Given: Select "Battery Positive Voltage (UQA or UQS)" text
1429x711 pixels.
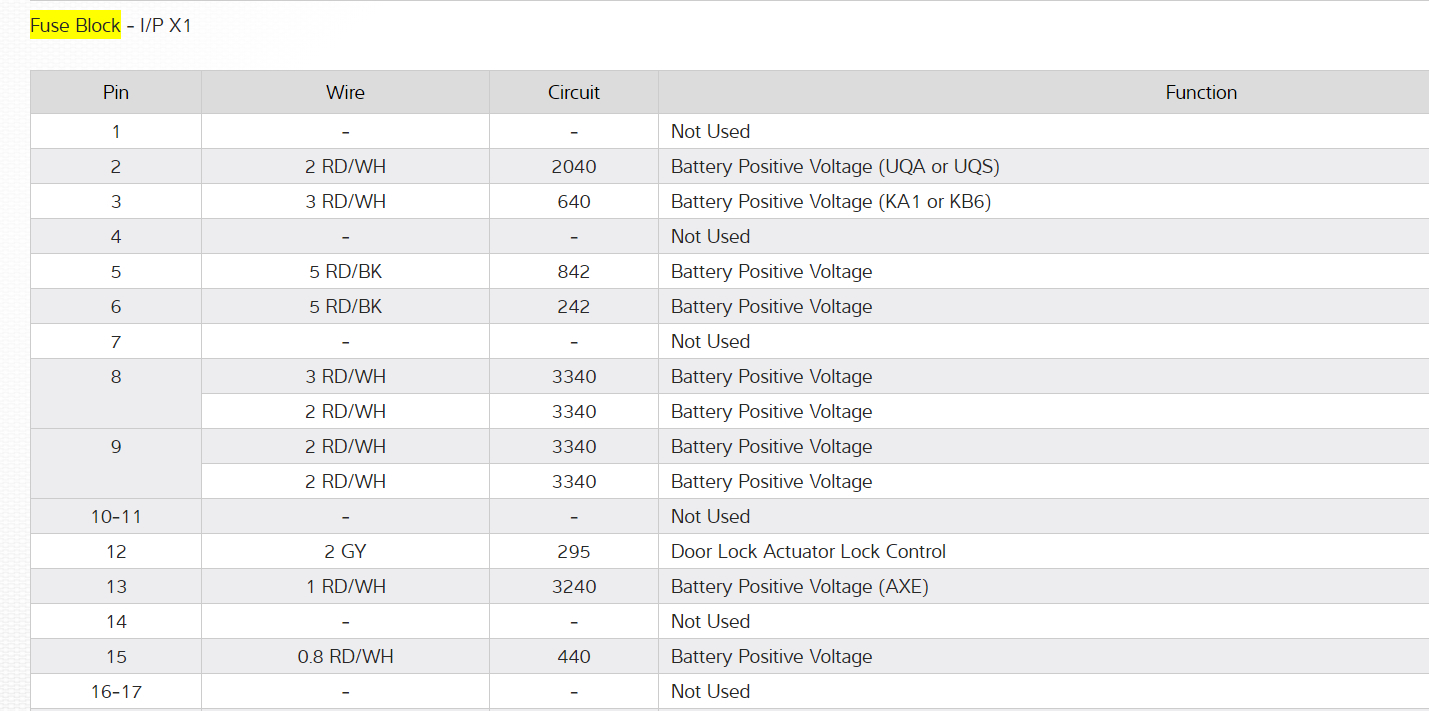Looking at the screenshot, I should coord(835,167).
